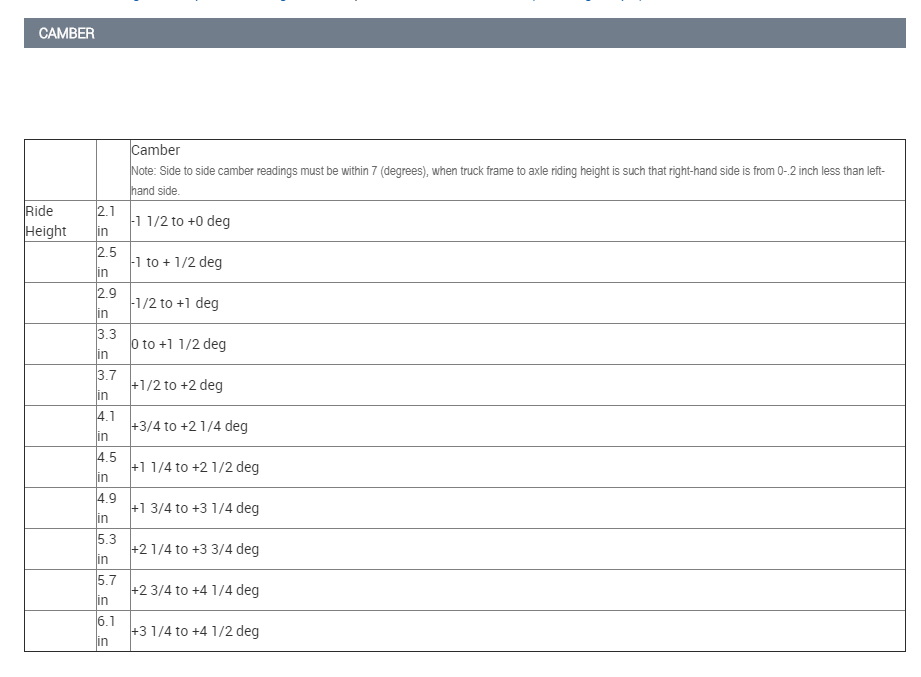The width and height of the screenshot is (921, 677).
Task: Click the side to side camber note
Action: [507, 180]
